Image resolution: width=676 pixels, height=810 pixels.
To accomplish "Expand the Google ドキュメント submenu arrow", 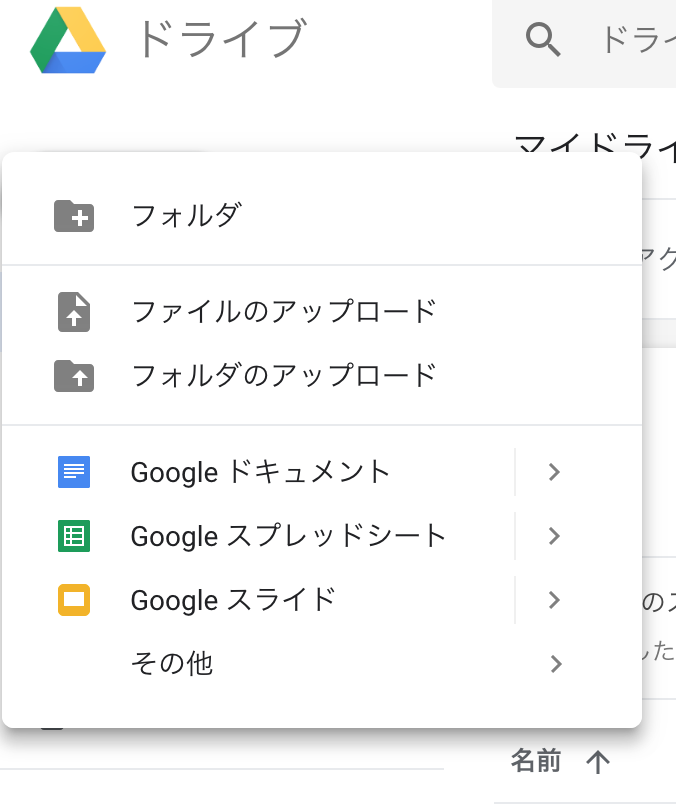I will pyautogui.click(x=556, y=472).
